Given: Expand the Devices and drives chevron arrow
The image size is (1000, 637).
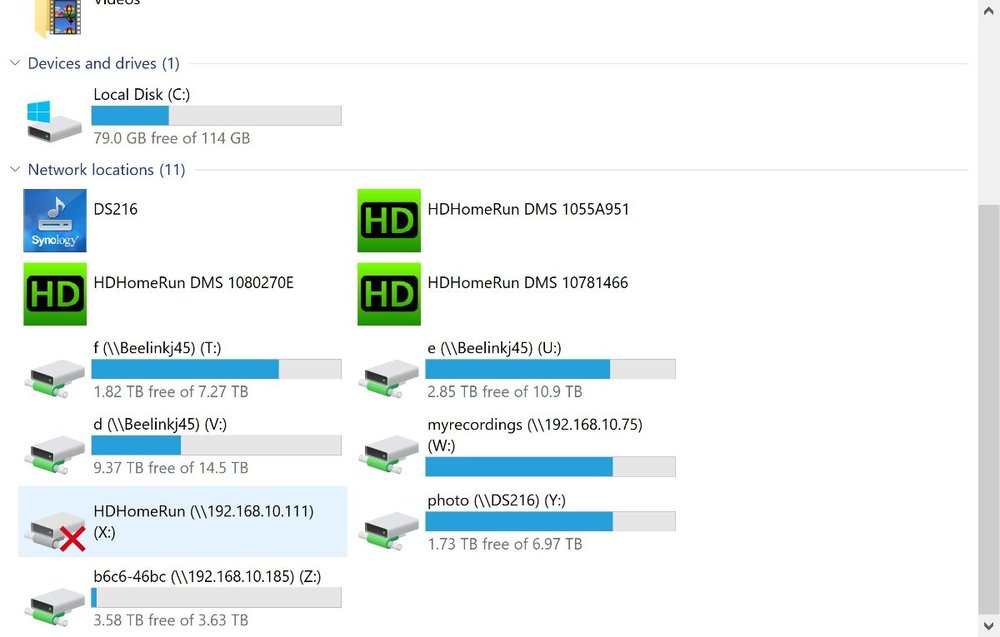Looking at the screenshot, I should pos(14,63).
